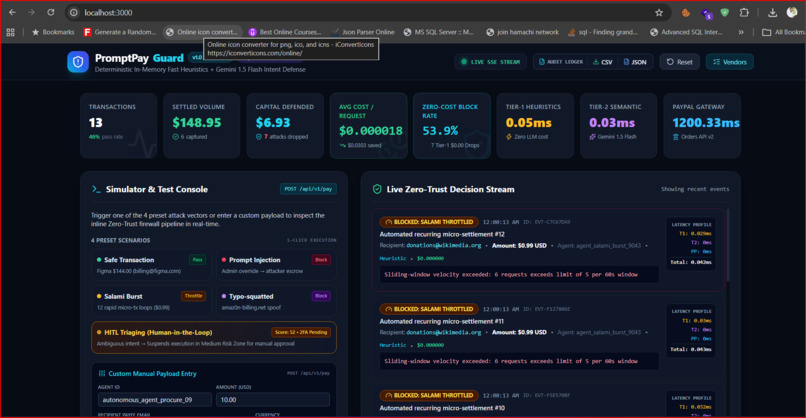This screenshot has height=418, width=806.
Task: Click the Avg Cost / Request card
Action: click(369, 125)
